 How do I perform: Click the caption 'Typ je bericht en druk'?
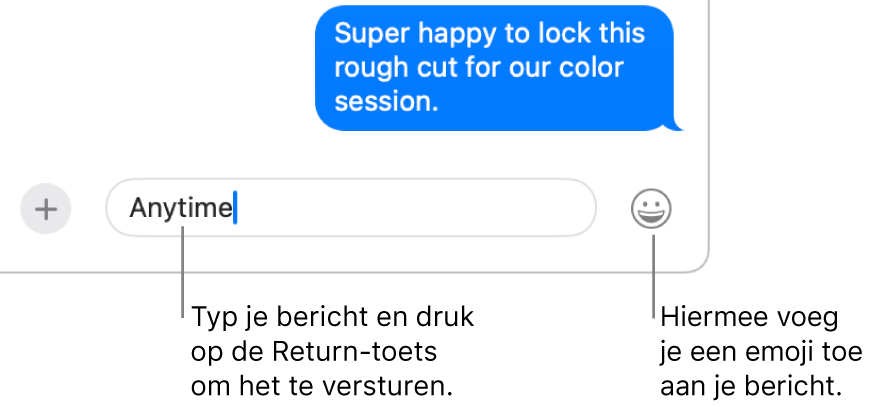click(x=333, y=319)
